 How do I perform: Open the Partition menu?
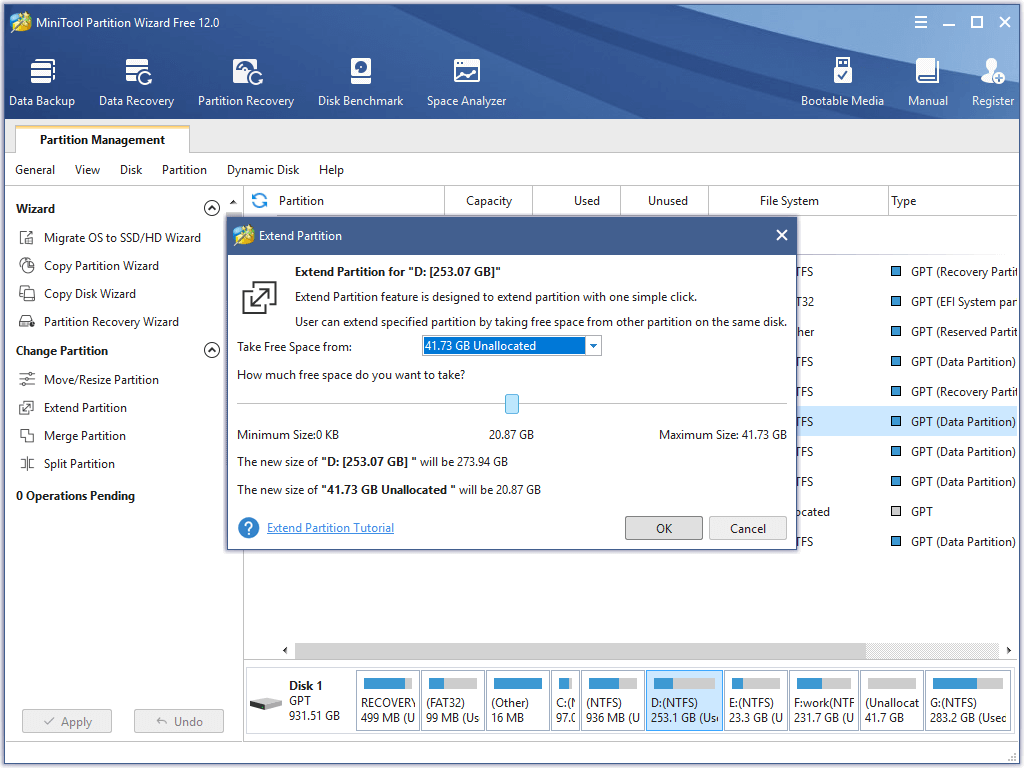coord(184,170)
